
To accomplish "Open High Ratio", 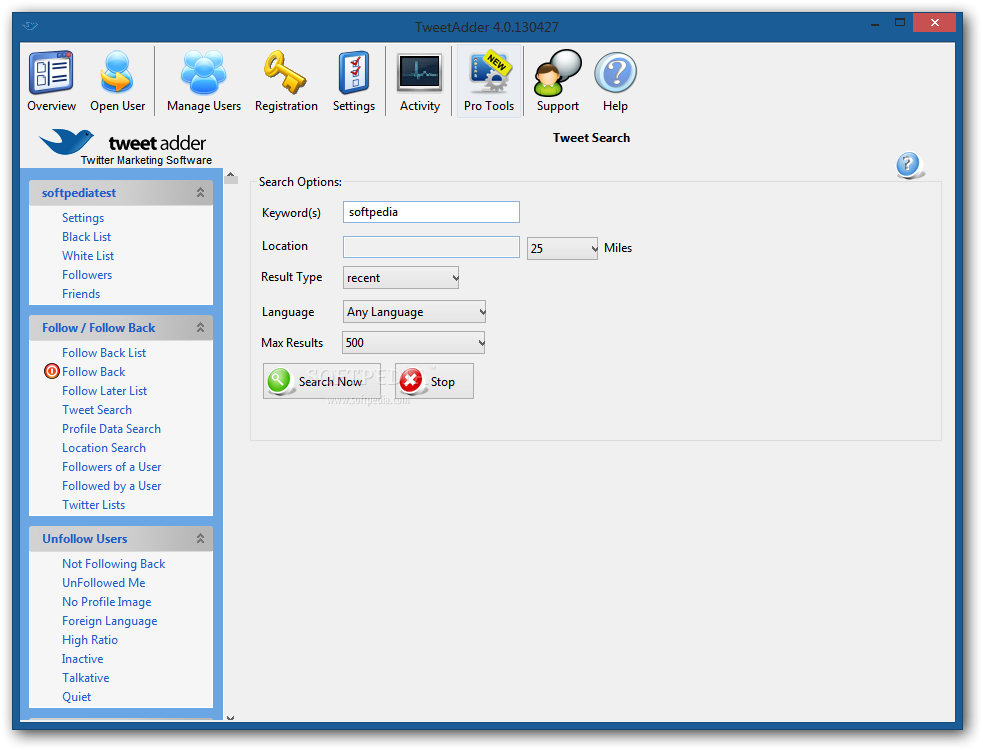I will tap(90, 640).
